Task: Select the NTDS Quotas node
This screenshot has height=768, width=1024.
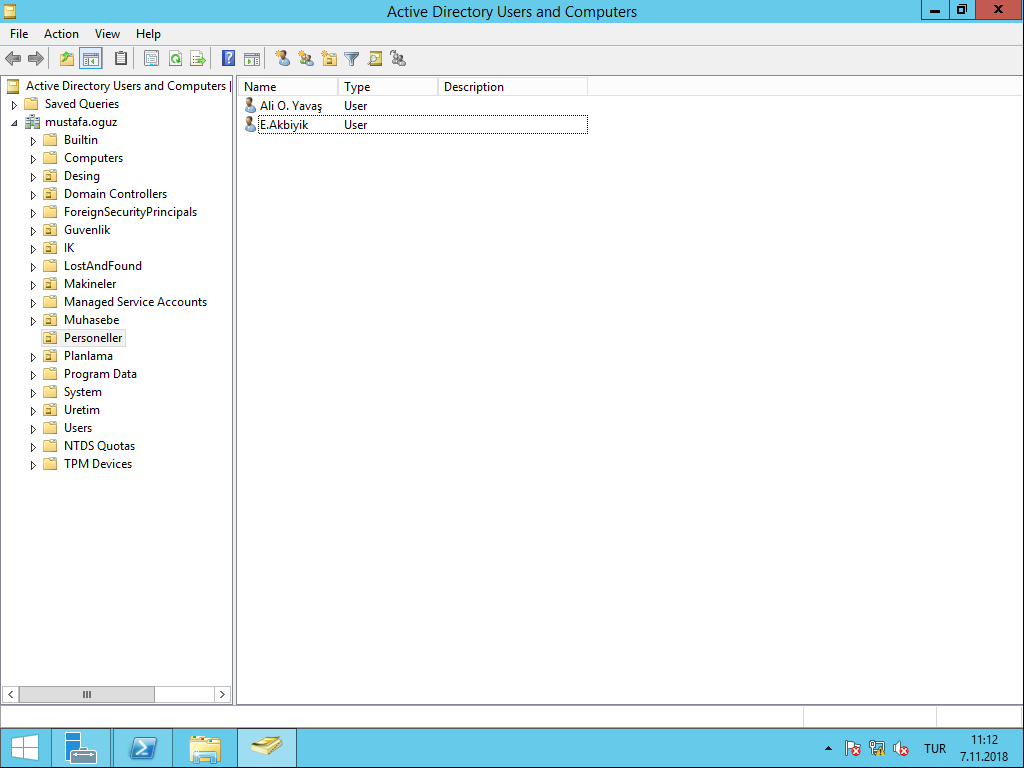Action: (x=99, y=446)
